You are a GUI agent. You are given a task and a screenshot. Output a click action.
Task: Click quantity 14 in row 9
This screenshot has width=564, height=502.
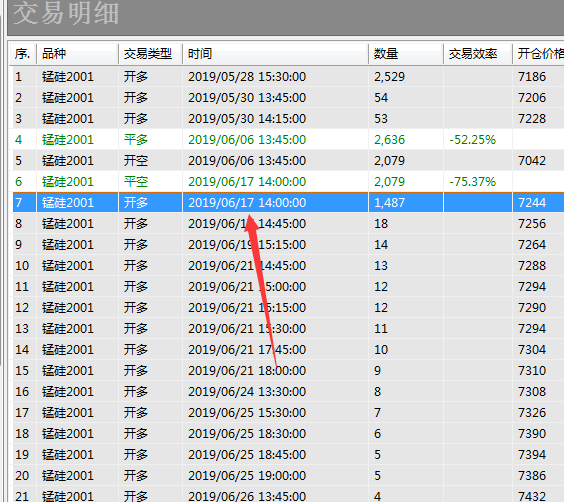pos(381,245)
